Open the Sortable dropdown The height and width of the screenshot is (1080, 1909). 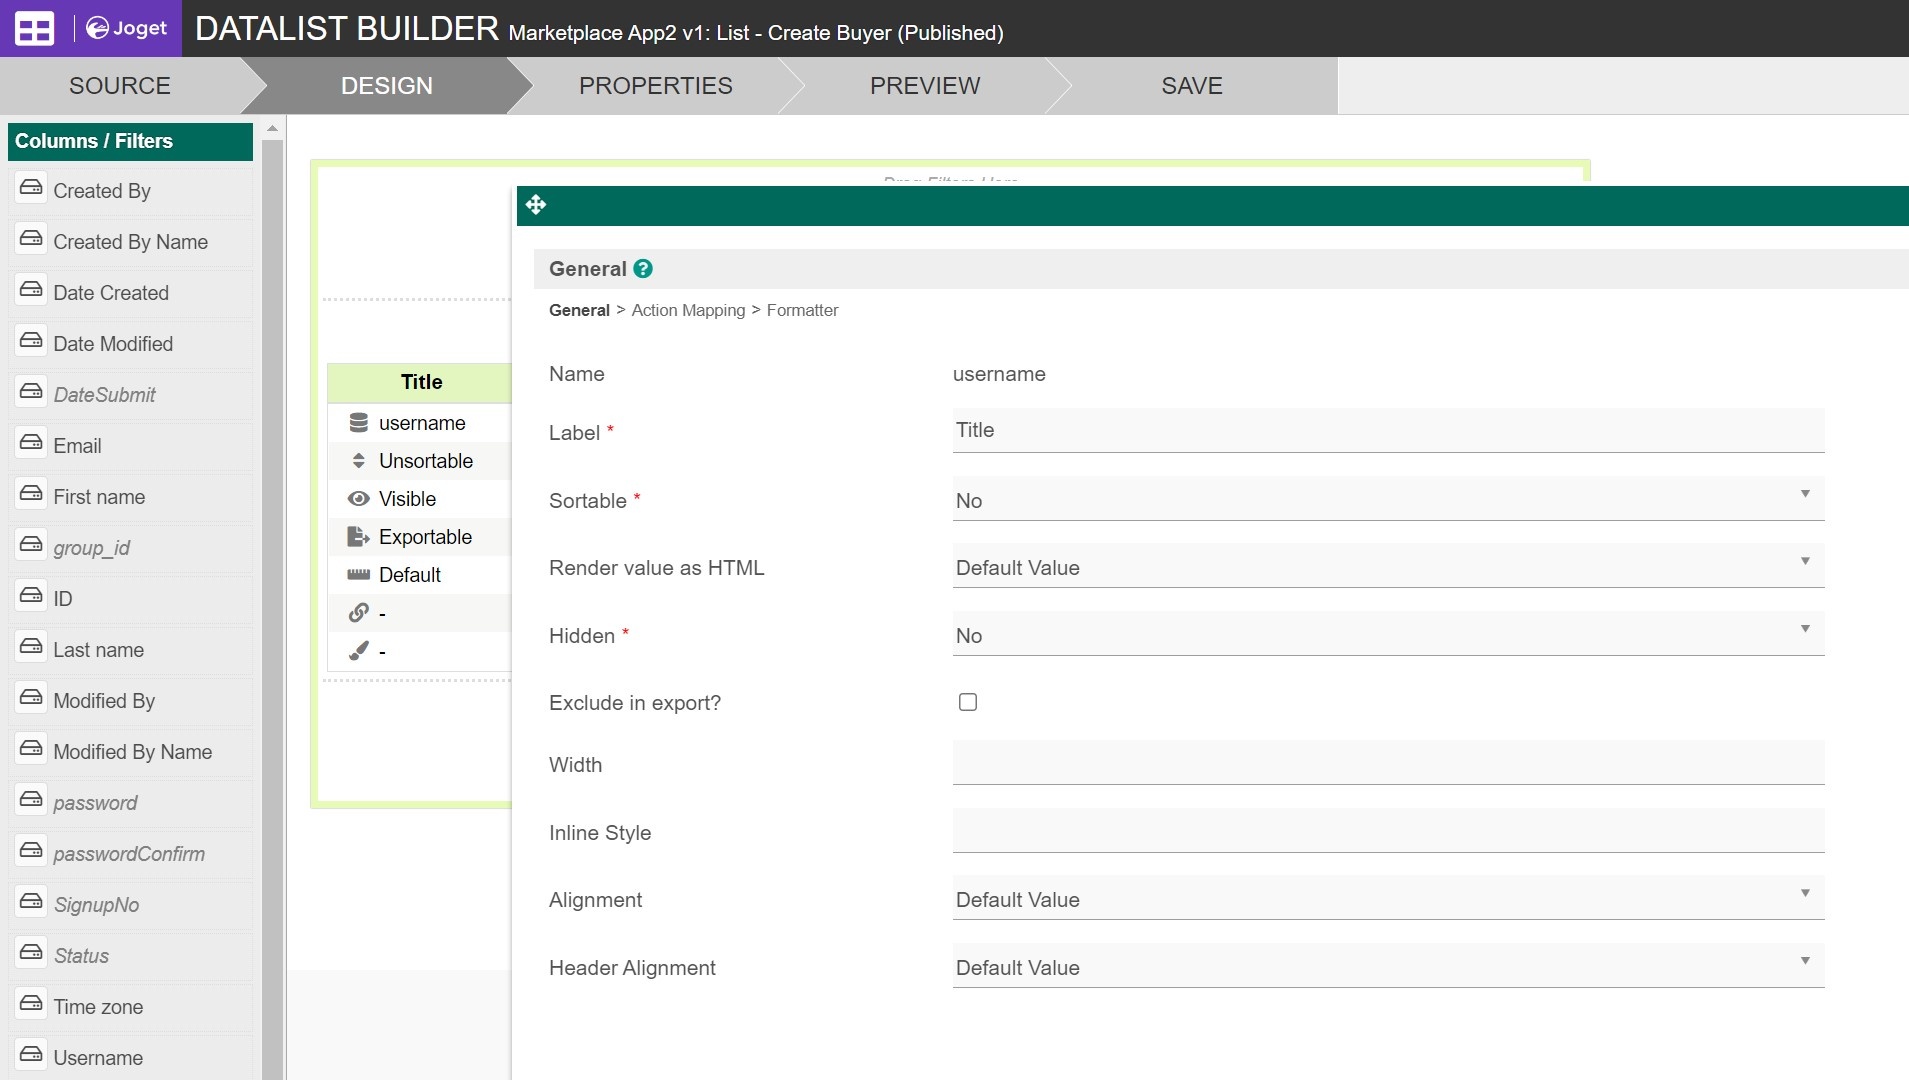click(1387, 500)
